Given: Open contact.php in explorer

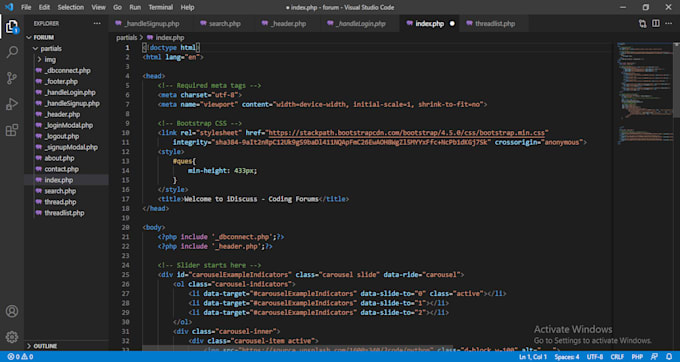Looking at the screenshot, I should [x=62, y=169].
